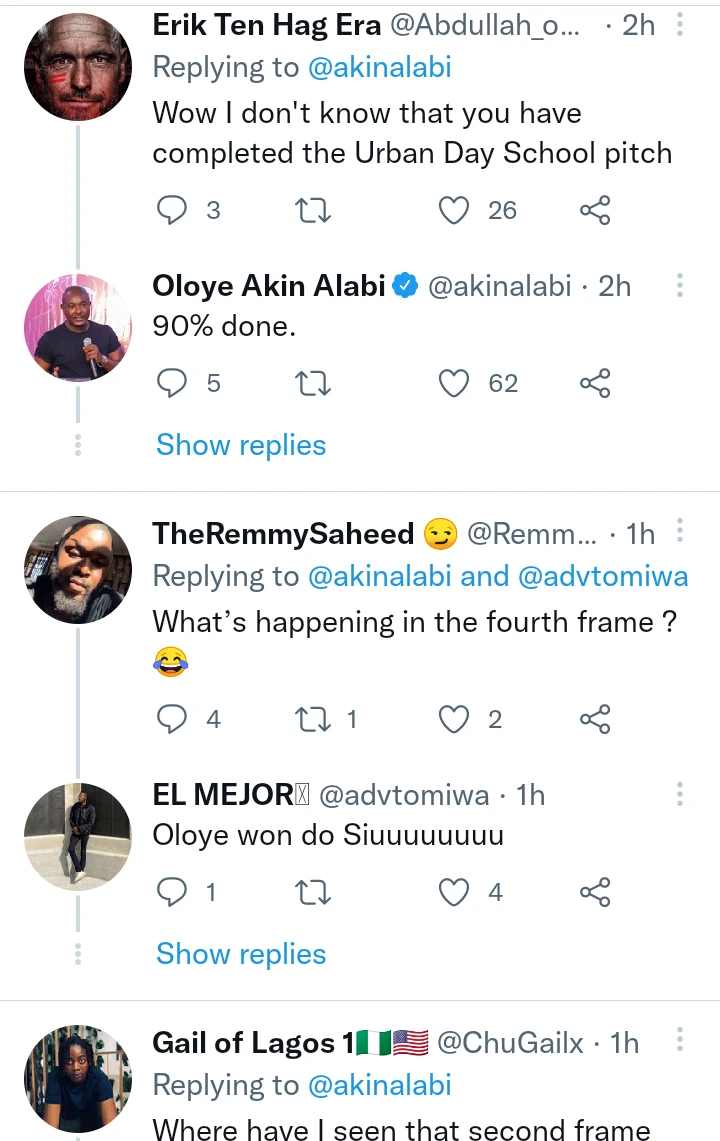Share Erik Ten Hag Era's tweet
The image size is (720, 1141).
click(595, 210)
